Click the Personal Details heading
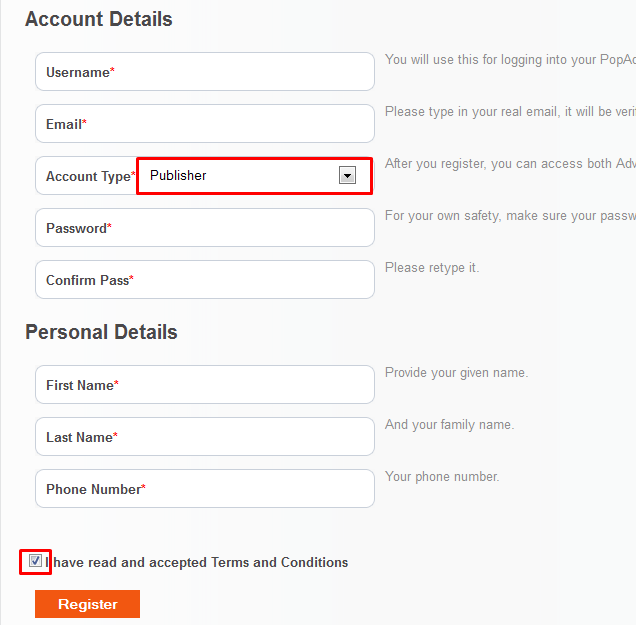The height and width of the screenshot is (625, 636). coord(101,332)
